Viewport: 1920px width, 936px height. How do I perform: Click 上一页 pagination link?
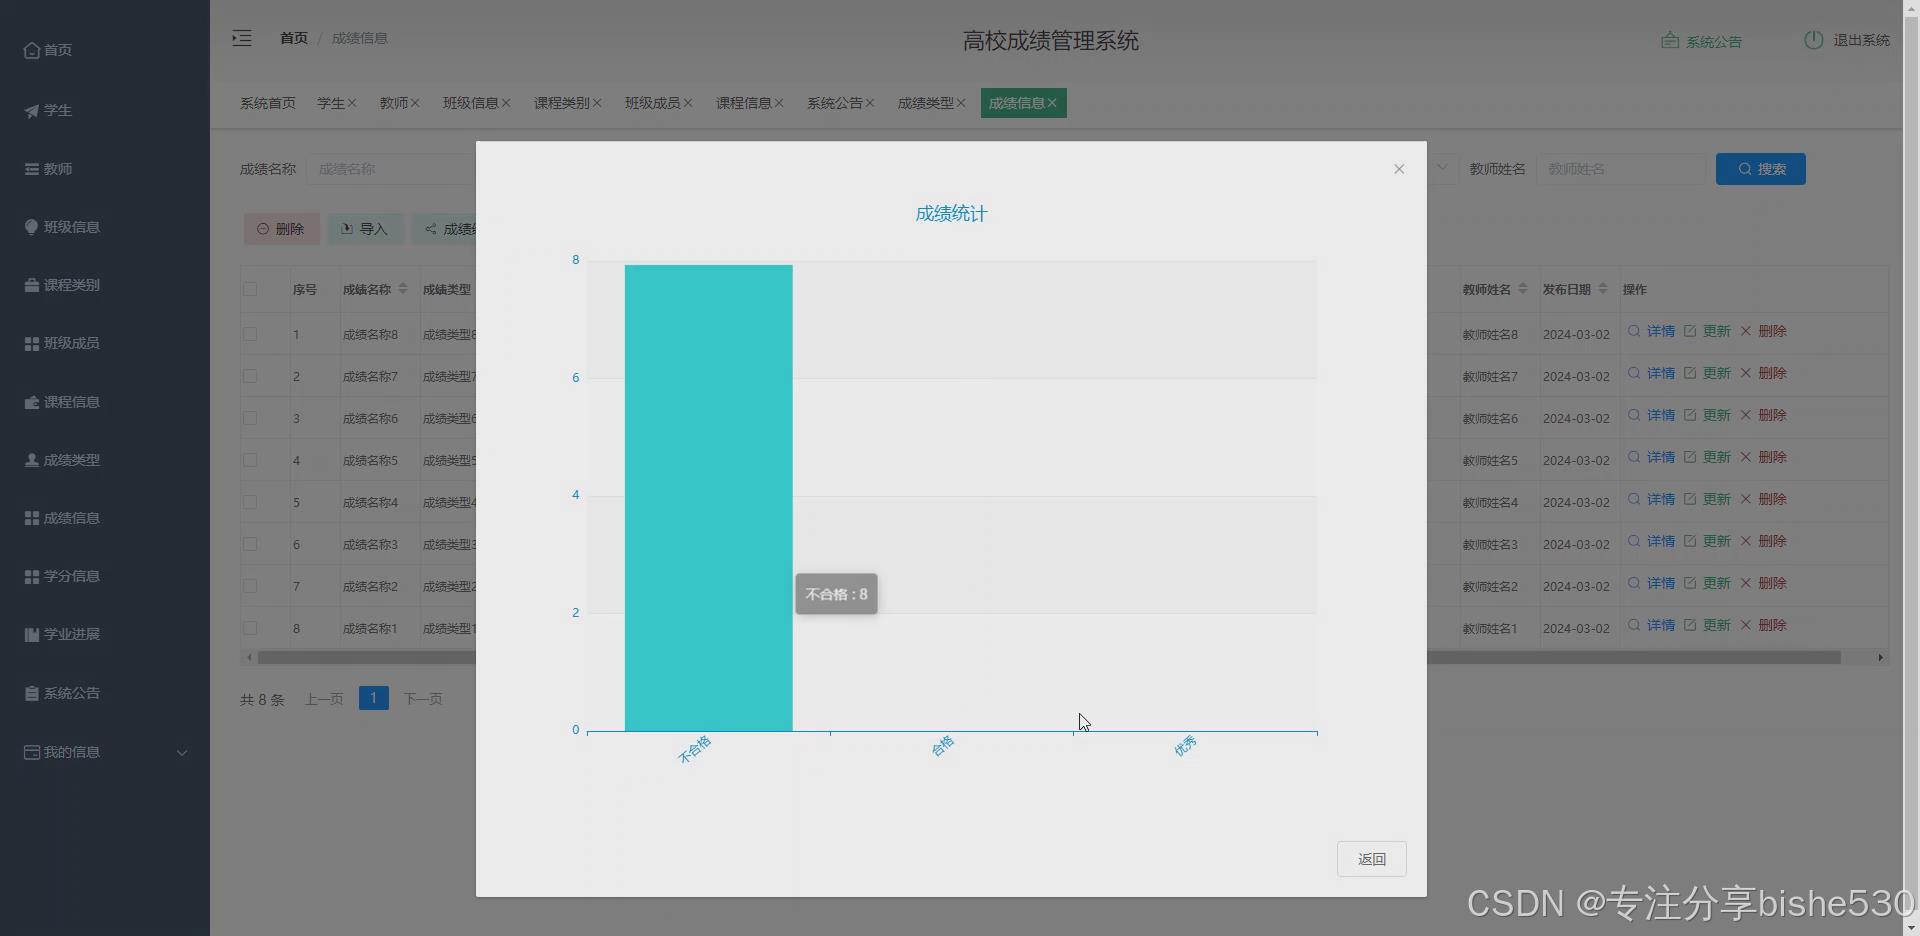[324, 699]
